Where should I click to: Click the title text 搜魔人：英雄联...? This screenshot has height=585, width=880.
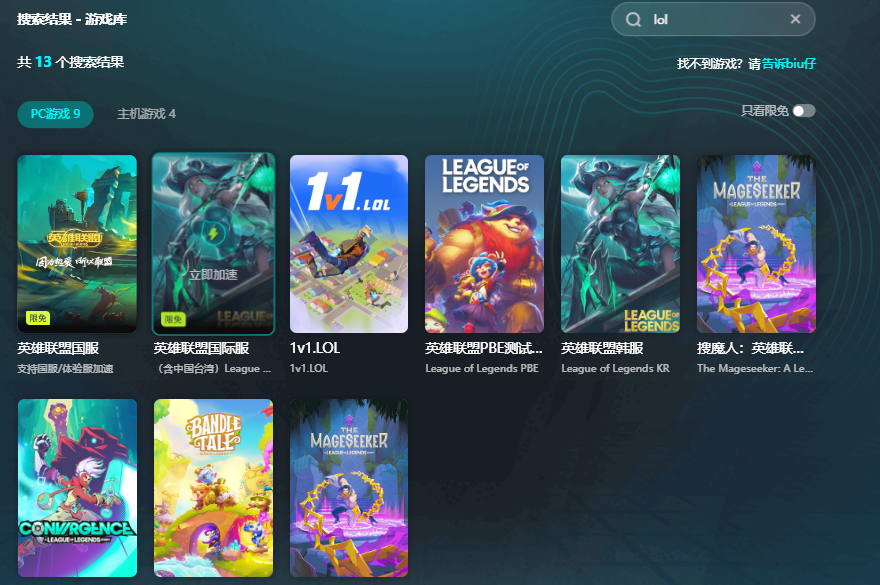[750, 349]
